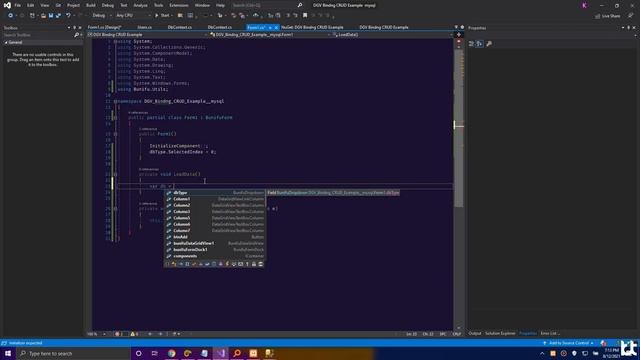The image size is (640, 360).
Task: Open the Help menu
Action: click(220, 5)
